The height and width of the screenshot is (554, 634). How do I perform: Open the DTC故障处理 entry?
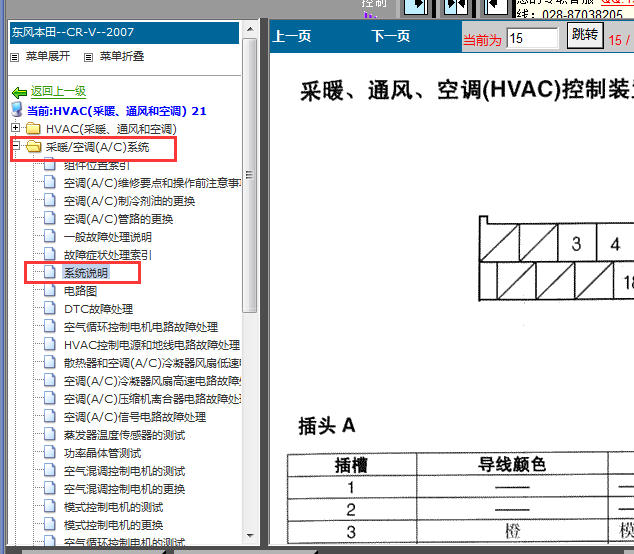(98, 309)
